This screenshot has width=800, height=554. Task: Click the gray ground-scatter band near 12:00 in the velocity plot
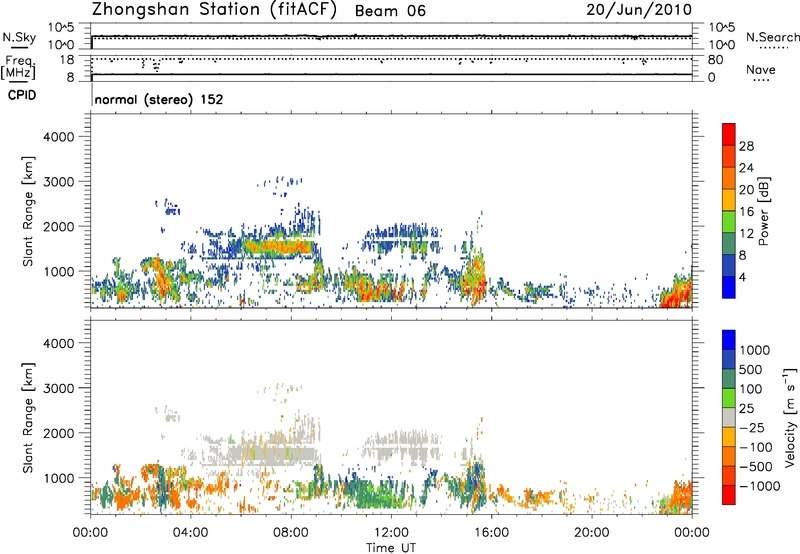[x=403, y=447]
